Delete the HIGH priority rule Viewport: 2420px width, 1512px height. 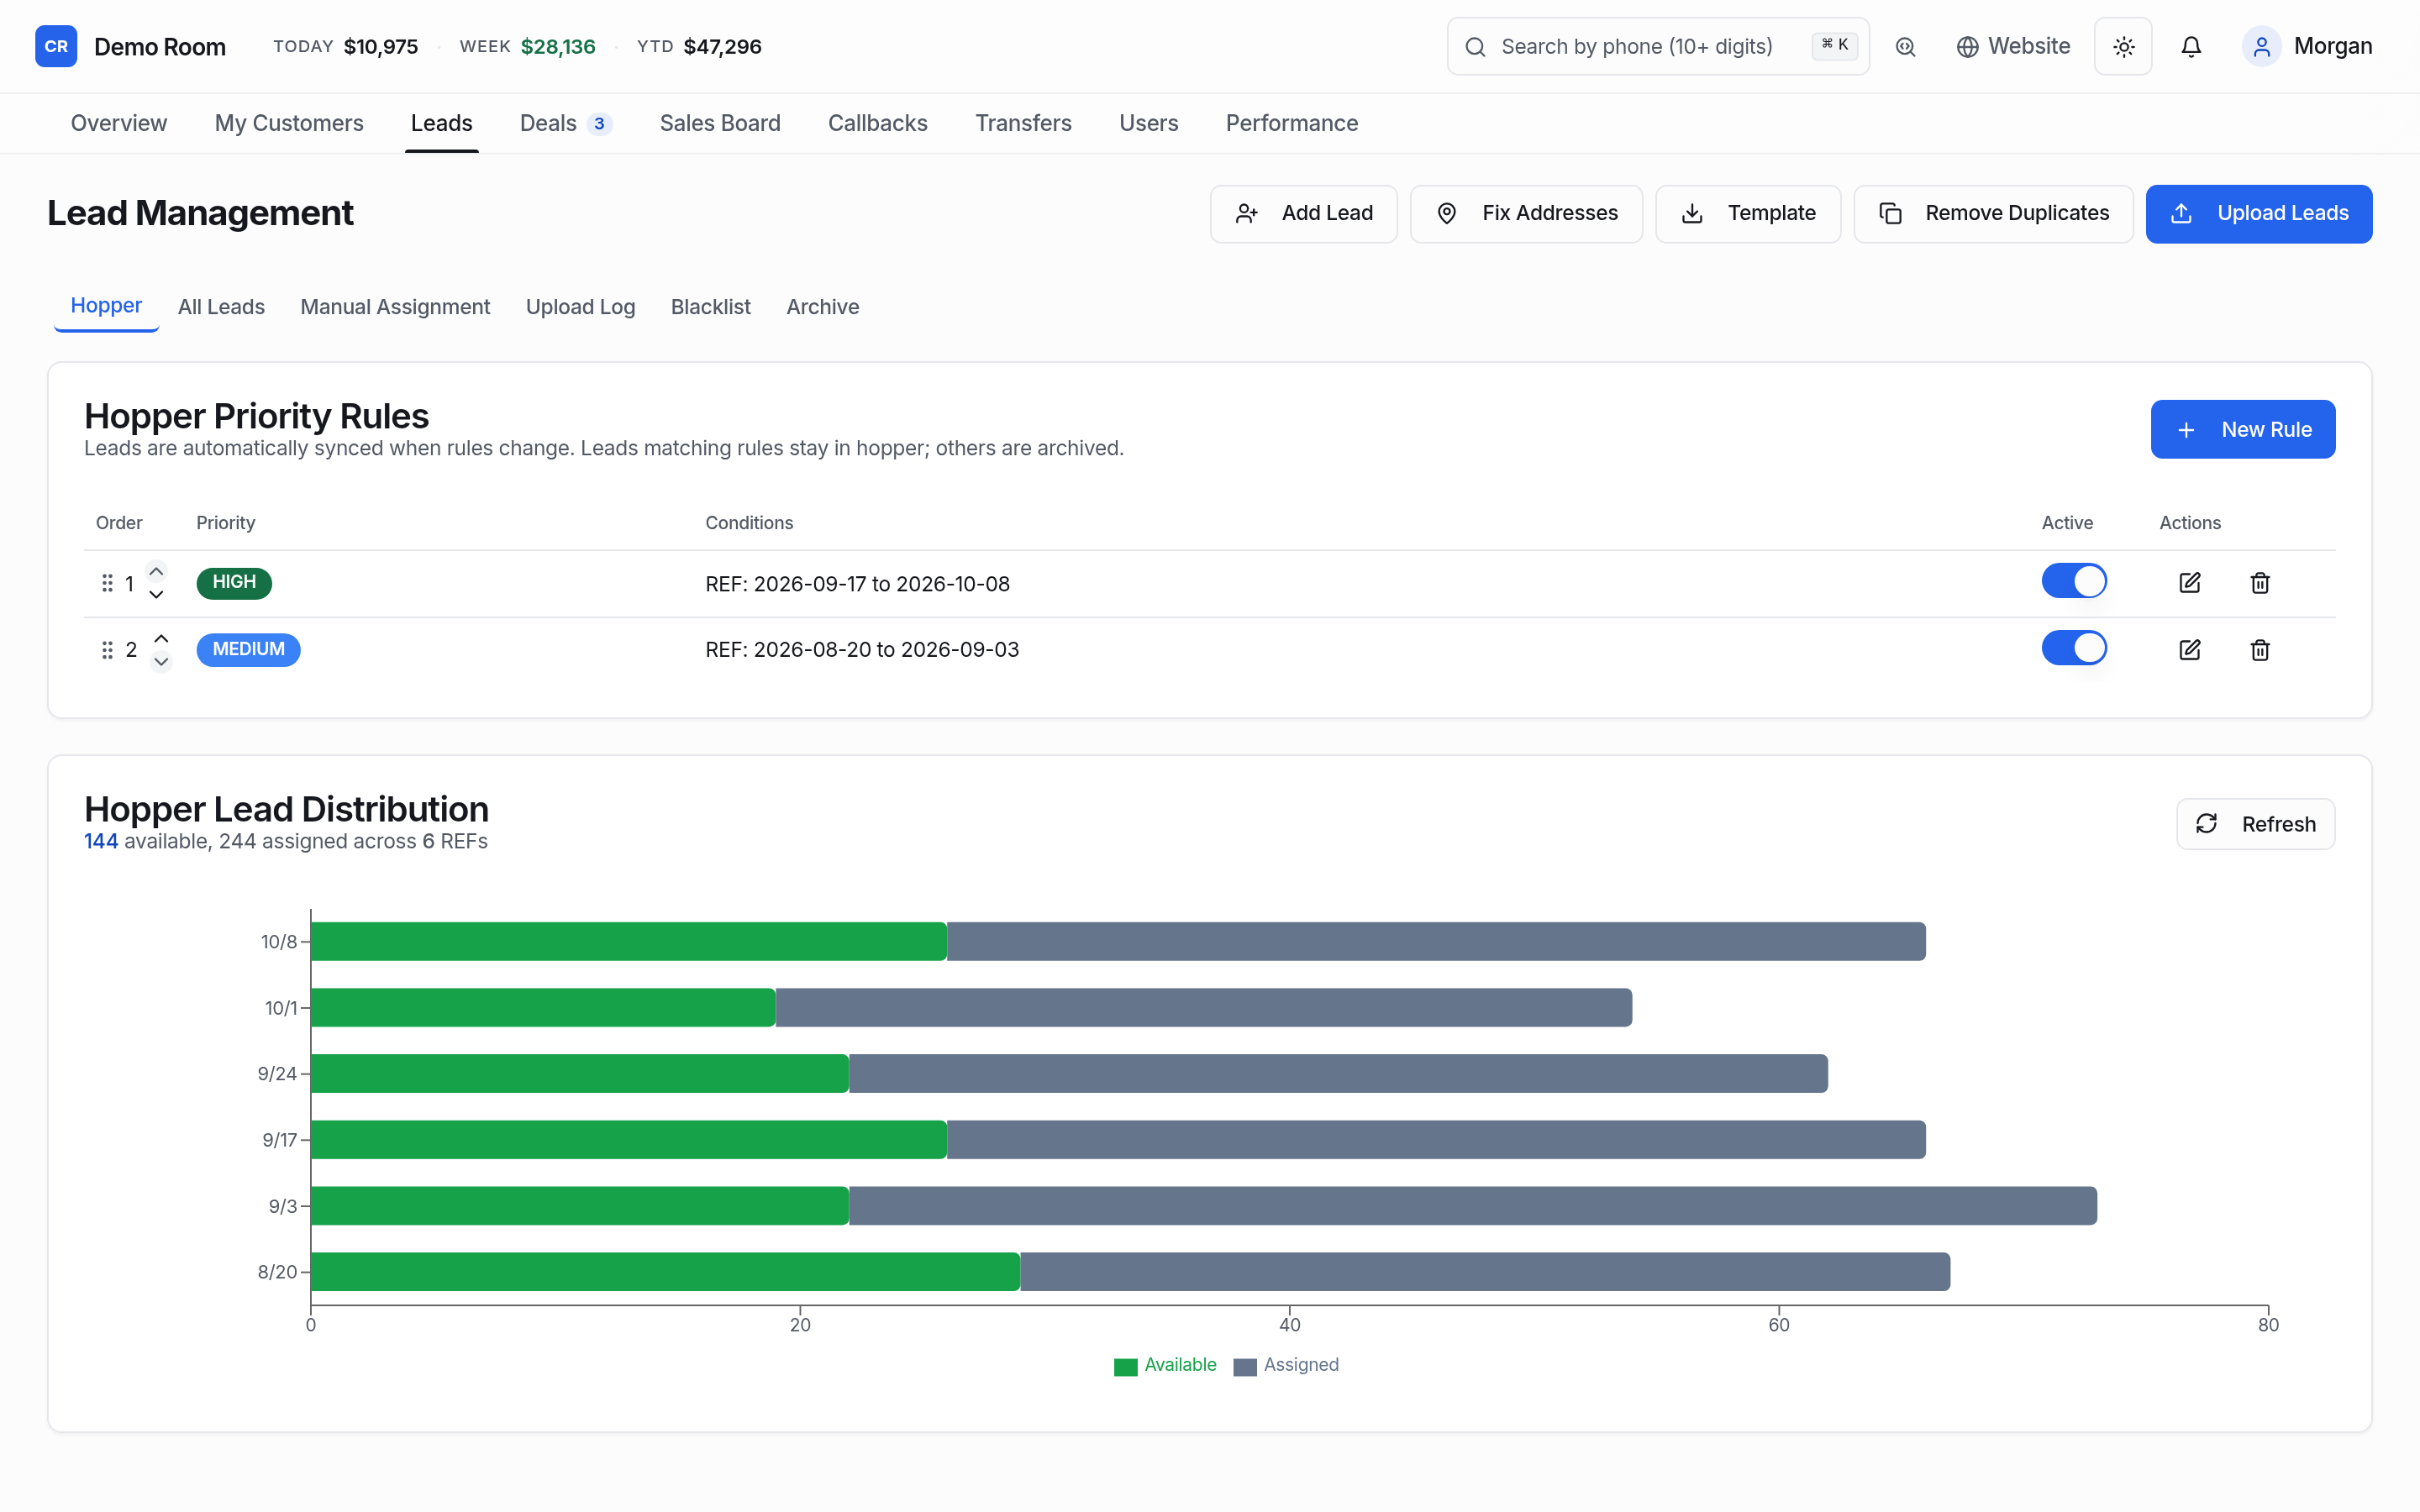point(2260,583)
